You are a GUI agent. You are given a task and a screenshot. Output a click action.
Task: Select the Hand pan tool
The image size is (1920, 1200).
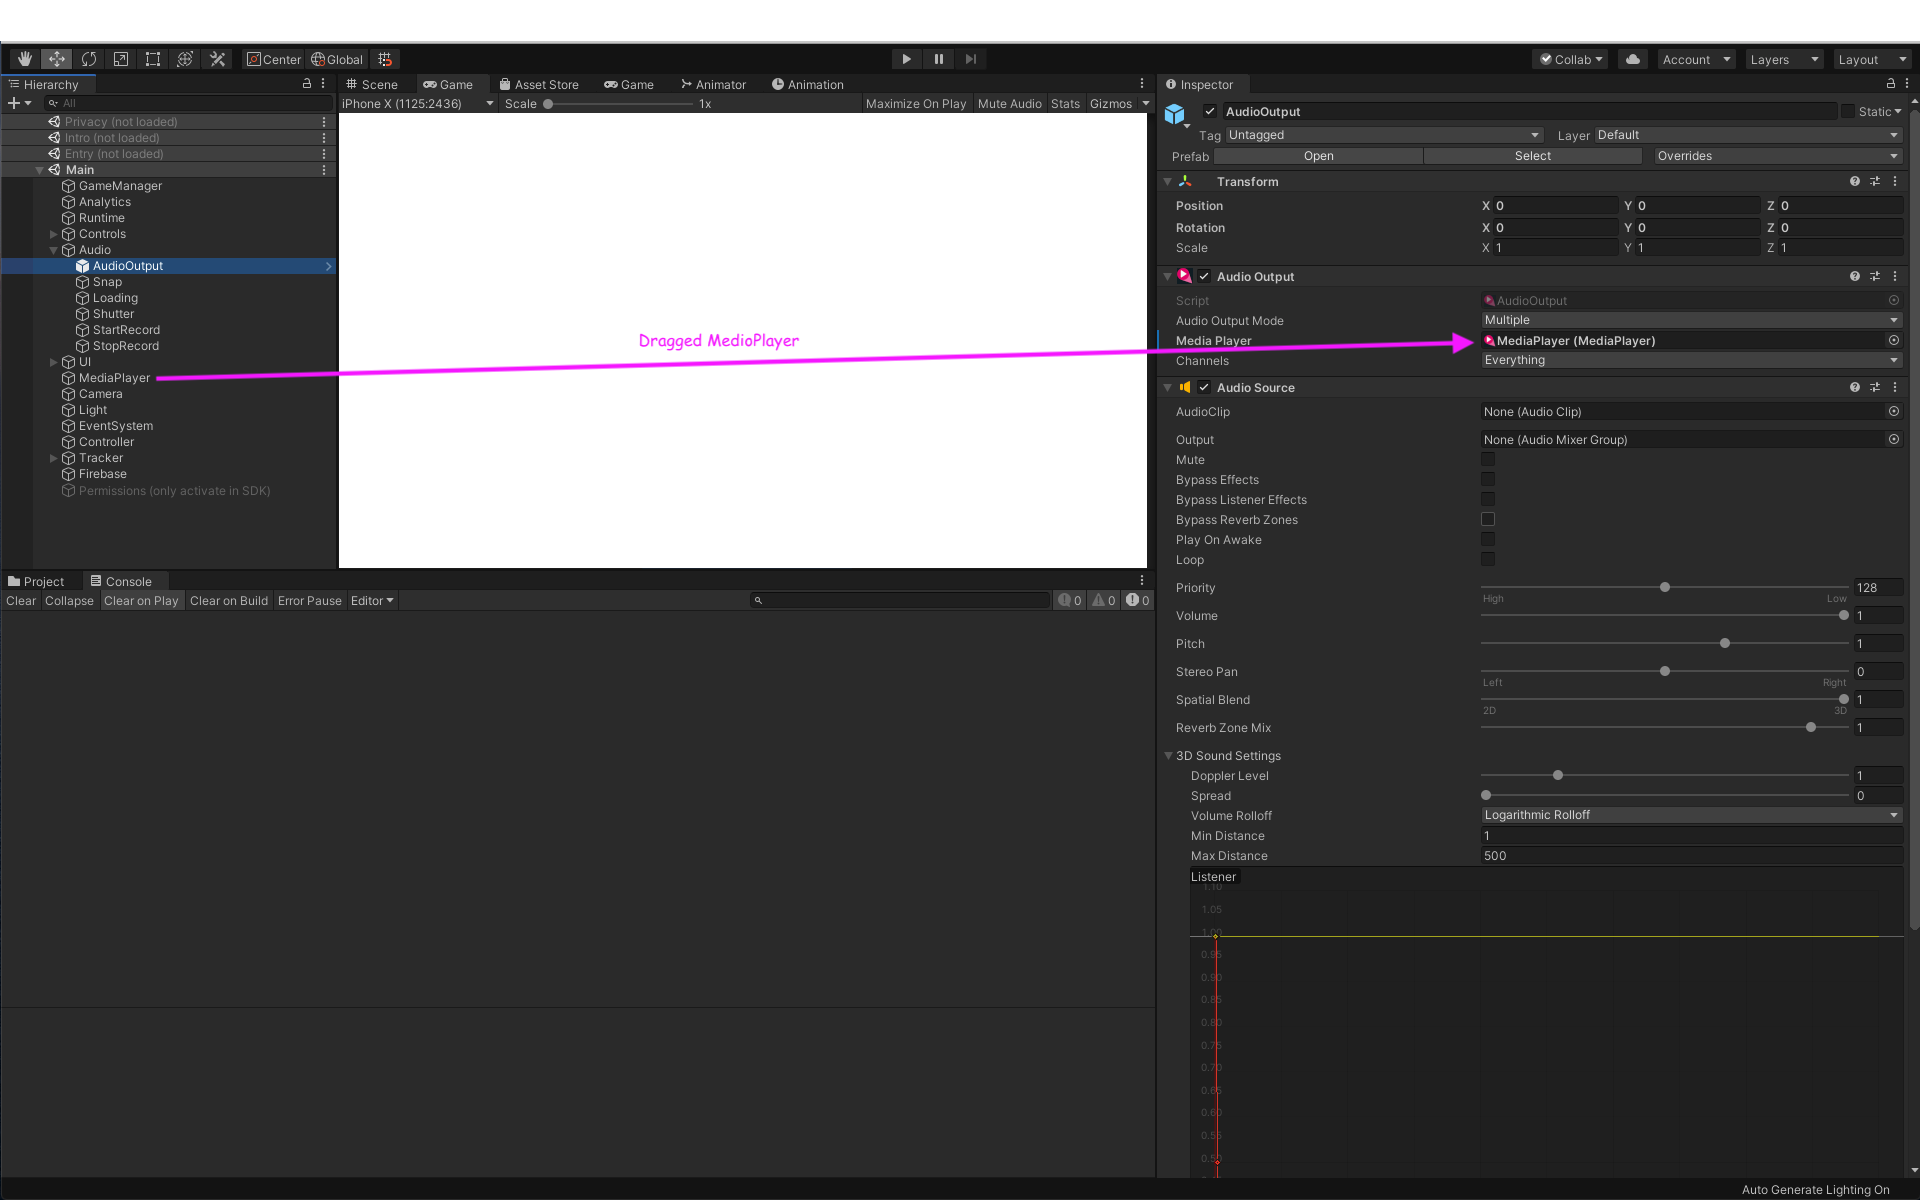pyautogui.click(x=24, y=58)
